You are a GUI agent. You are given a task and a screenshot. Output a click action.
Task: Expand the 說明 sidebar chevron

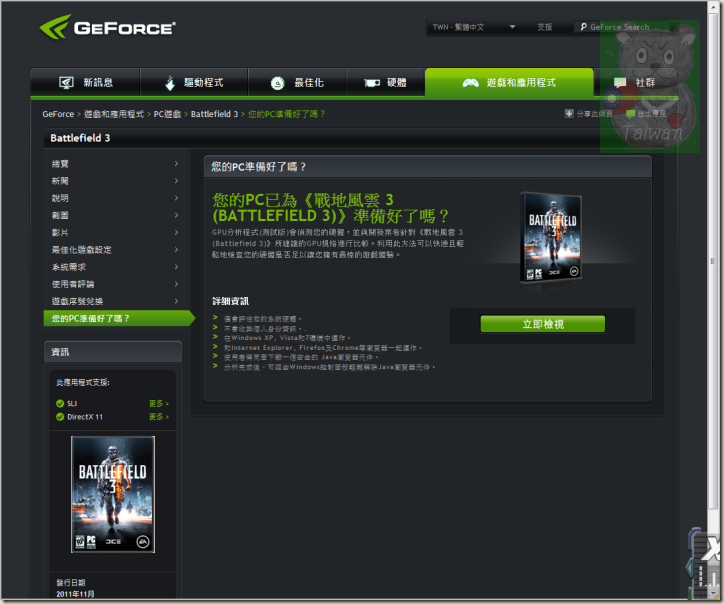pyautogui.click(x=176, y=198)
